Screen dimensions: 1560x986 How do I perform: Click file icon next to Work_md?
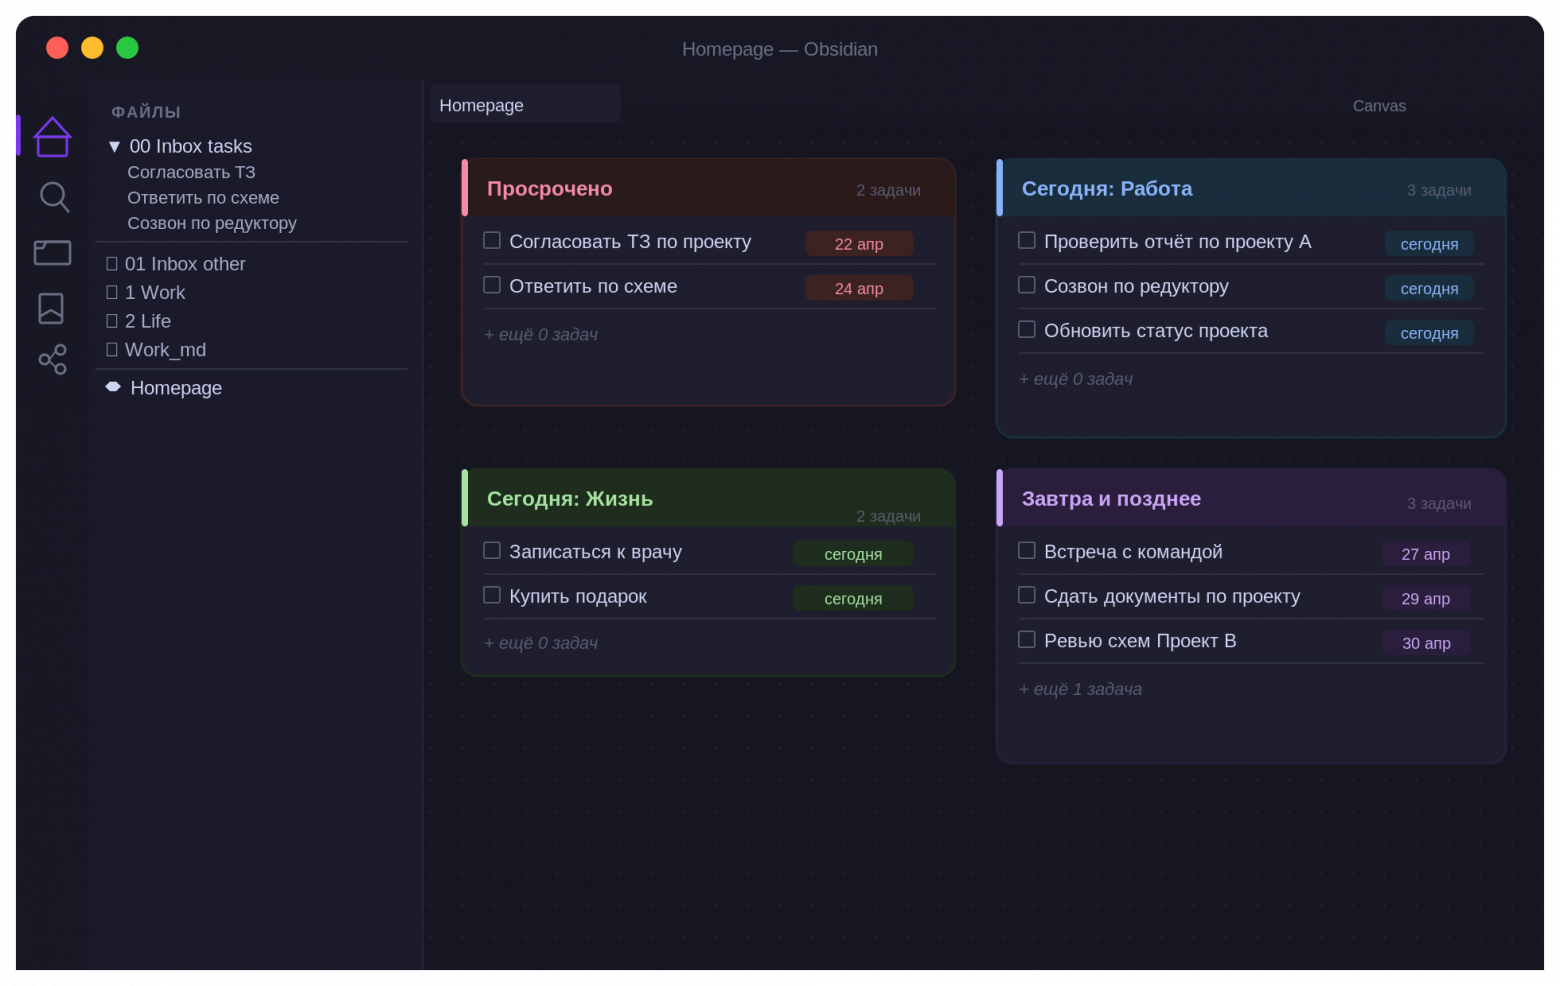click(112, 350)
